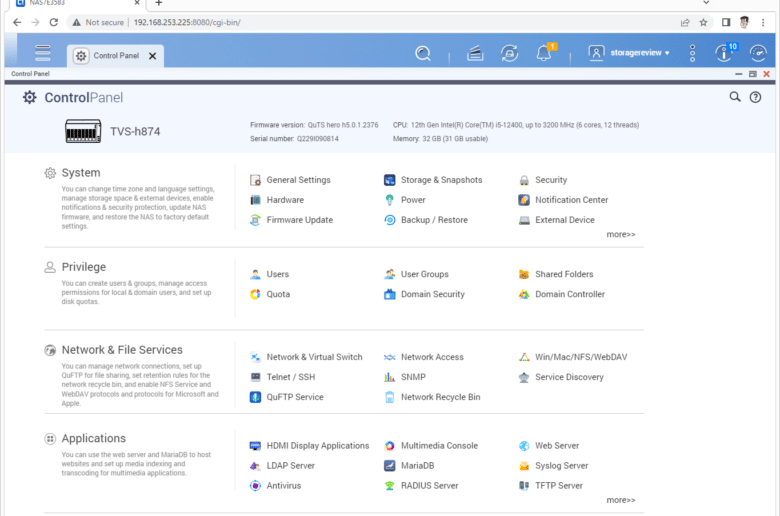This screenshot has height=516, width=780.
Task: Click the search magnifier in the top bar
Action: tap(423, 53)
